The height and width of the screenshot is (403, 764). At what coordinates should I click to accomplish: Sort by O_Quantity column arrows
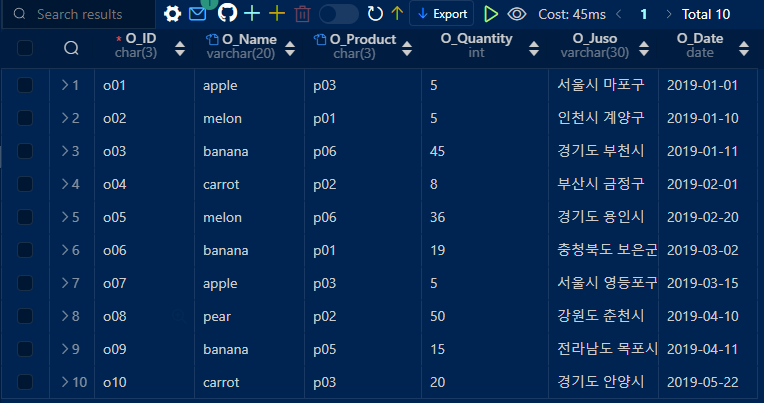coord(534,48)
